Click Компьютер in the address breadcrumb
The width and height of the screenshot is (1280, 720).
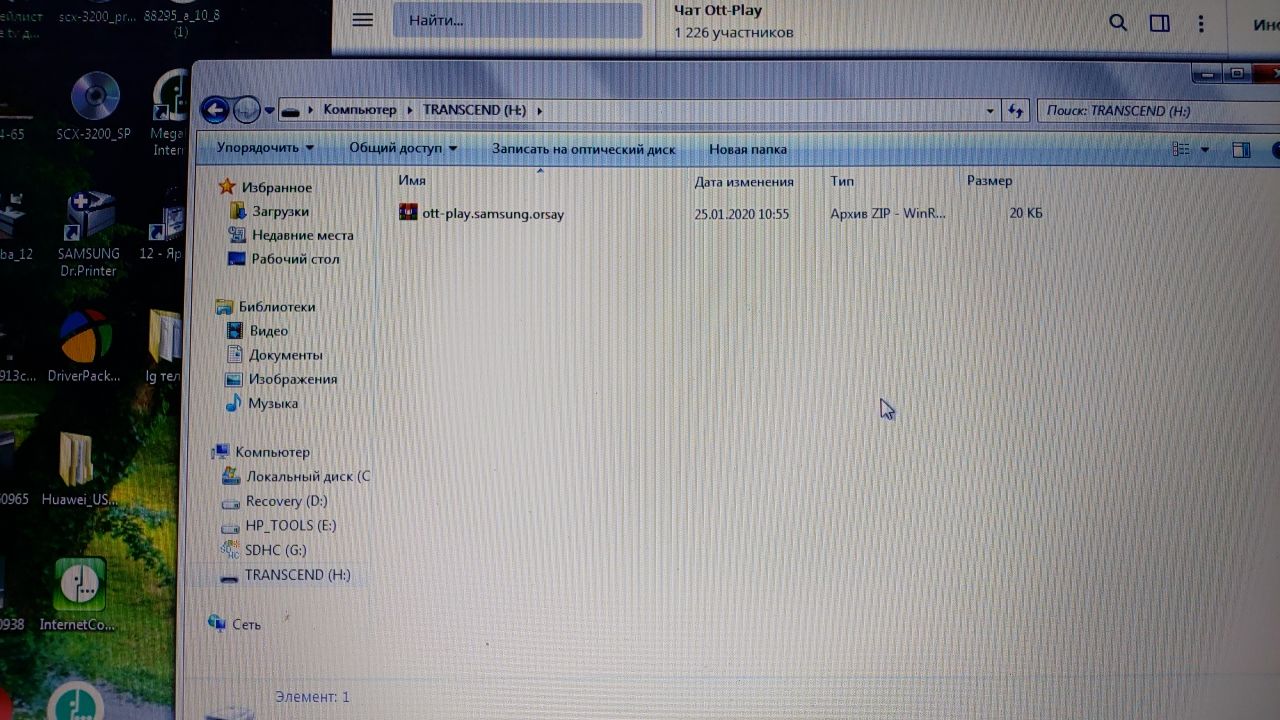coord(360,110)
